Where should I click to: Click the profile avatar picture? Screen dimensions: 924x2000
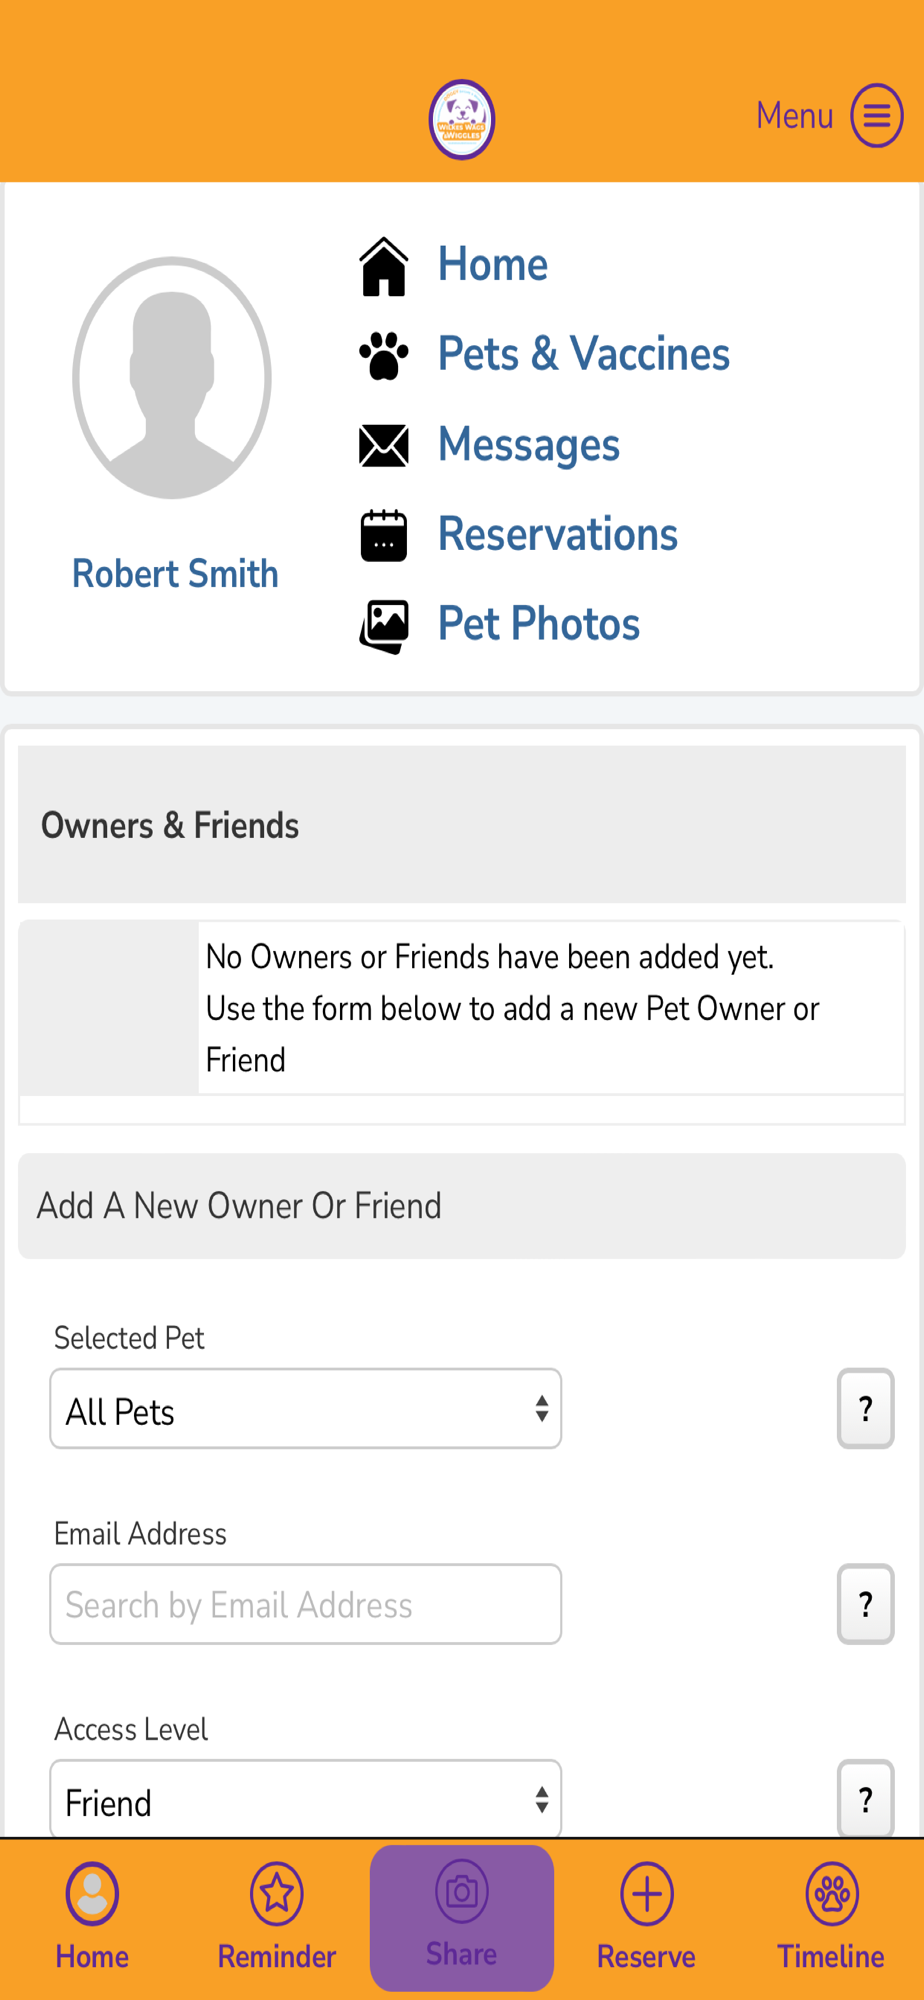pyautogui.click(x=172, y=378)
